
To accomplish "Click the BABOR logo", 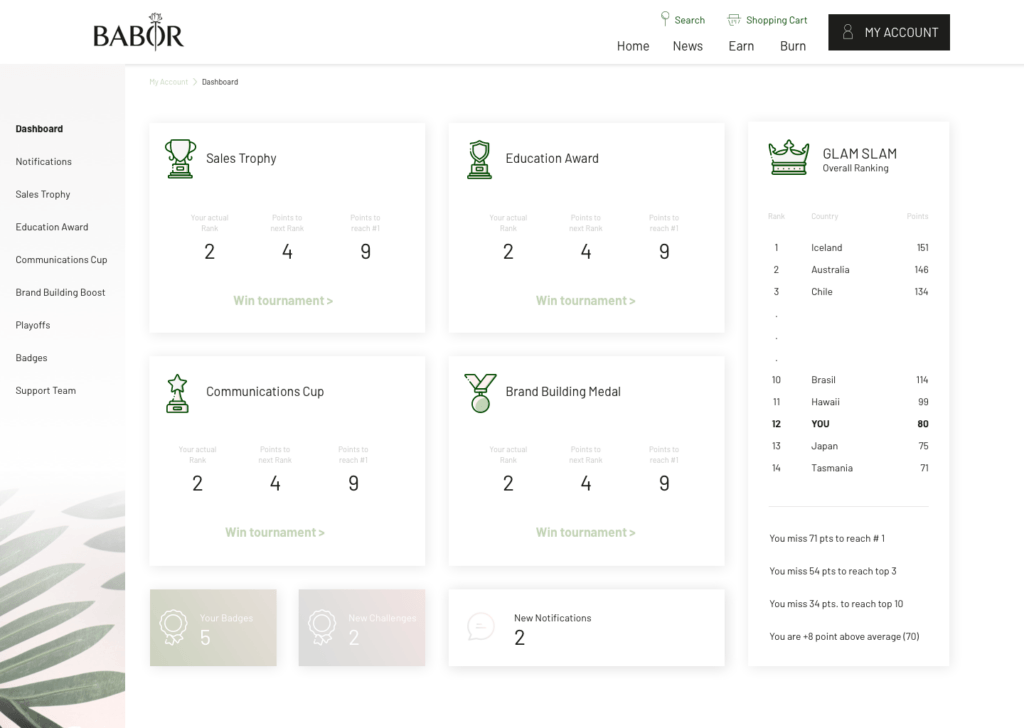I will (138, 32).
